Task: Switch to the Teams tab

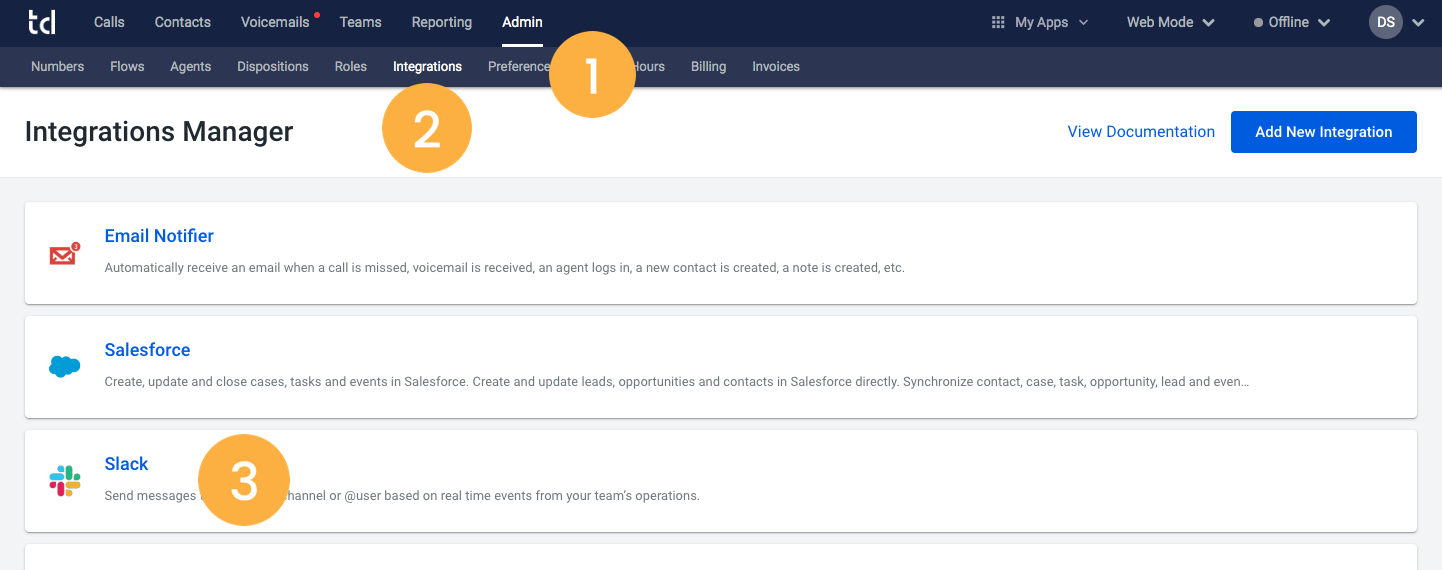Action: pos(360,22)
